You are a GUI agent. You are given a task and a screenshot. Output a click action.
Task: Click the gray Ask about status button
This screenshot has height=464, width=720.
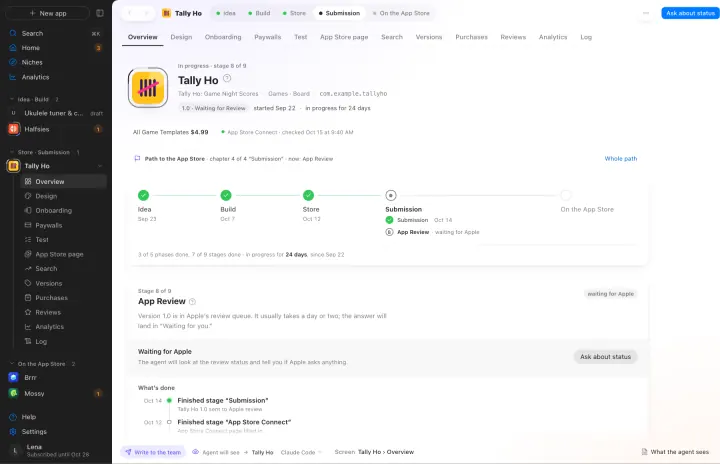605,357
